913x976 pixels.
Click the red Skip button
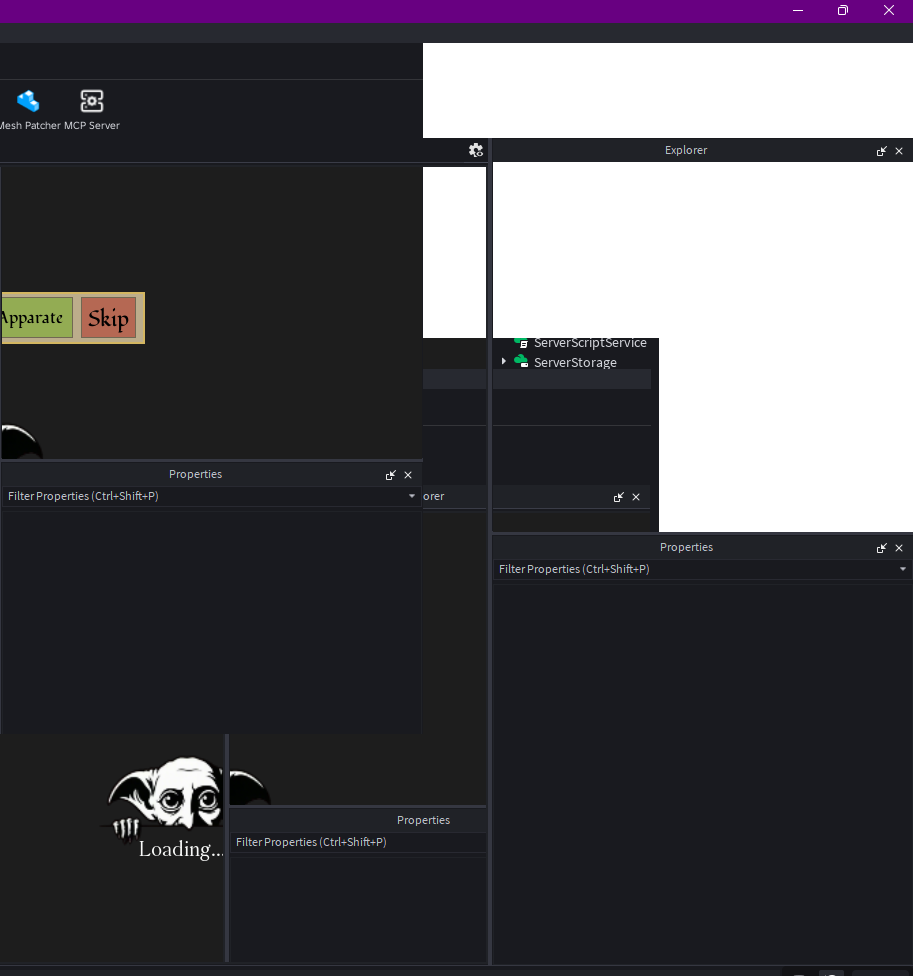point(108,317)
